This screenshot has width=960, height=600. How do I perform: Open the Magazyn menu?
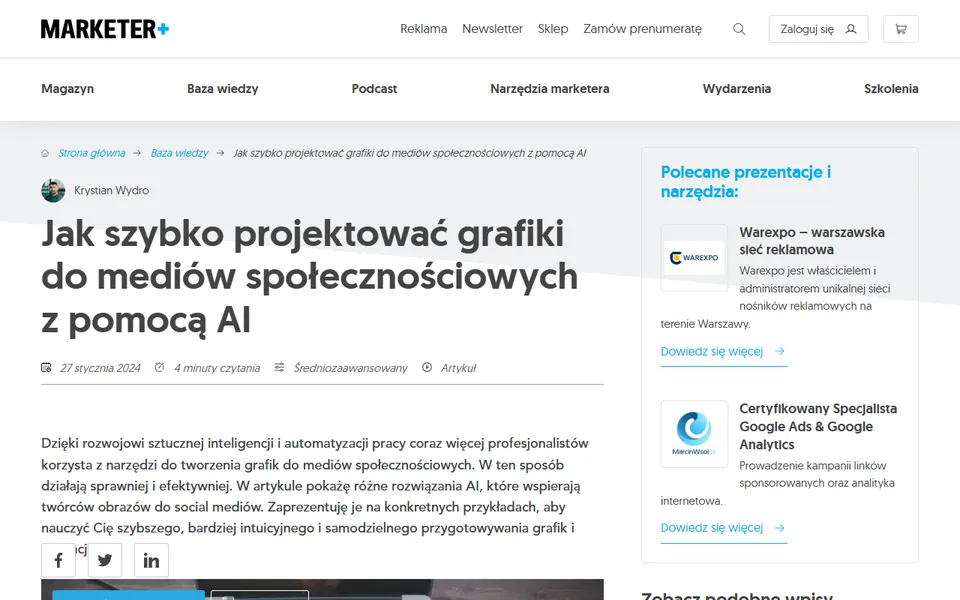click(x=67, y=89)
